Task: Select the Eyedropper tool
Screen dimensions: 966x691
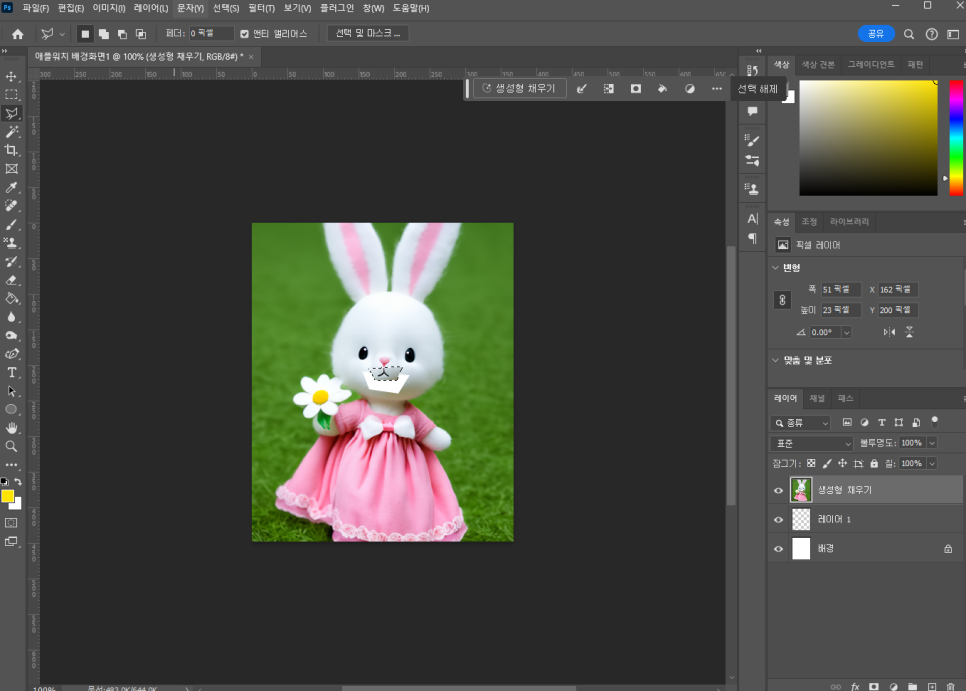Action: pyautogui.click(x=12, y=187)
